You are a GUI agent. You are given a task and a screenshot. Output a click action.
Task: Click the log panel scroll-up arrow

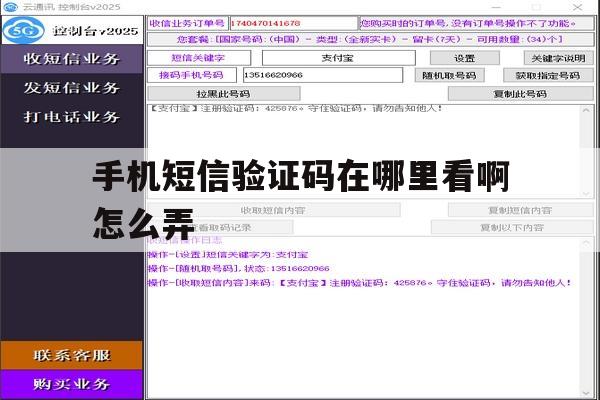click(x=586, y=243)
